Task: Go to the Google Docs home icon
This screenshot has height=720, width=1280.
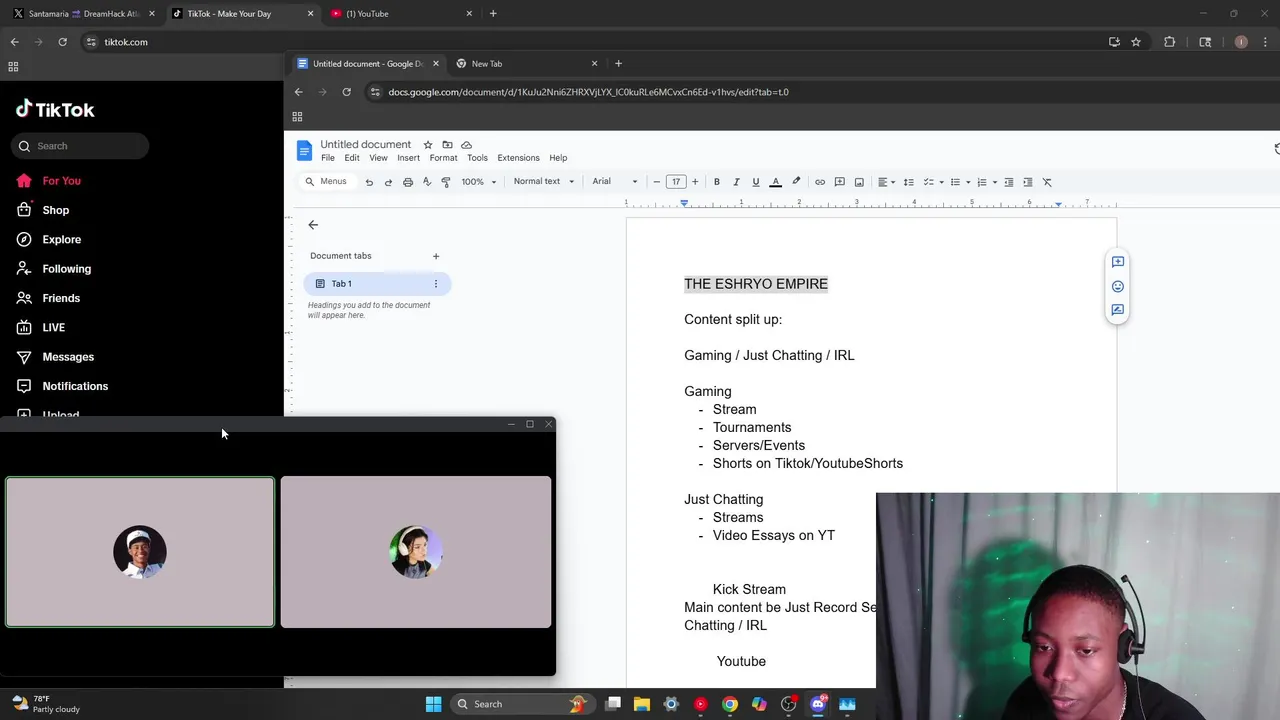Action: coord(304,151)
